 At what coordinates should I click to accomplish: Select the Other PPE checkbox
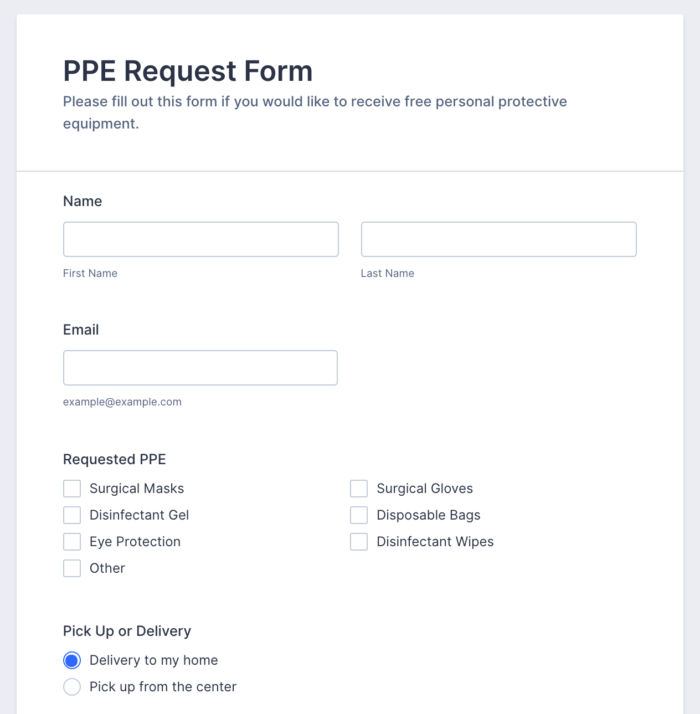point(72,568)
